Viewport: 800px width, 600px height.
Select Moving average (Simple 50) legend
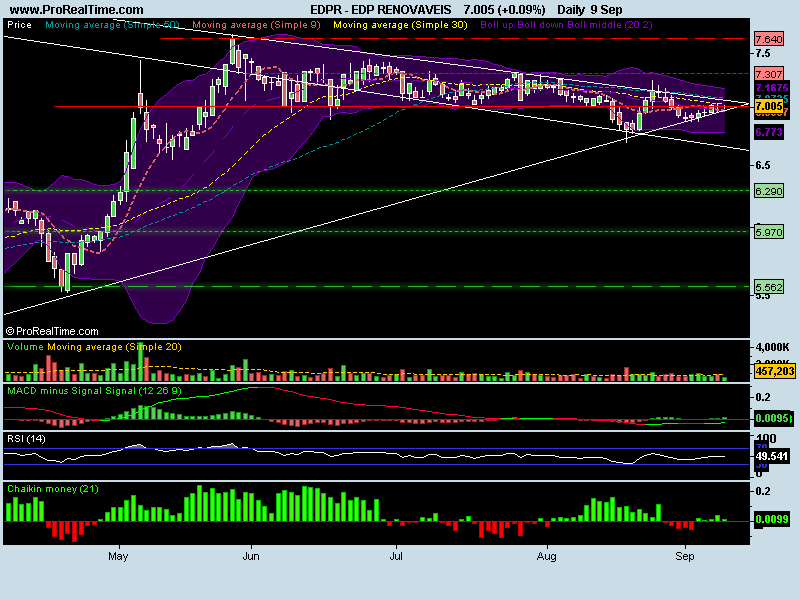point(112,24)
